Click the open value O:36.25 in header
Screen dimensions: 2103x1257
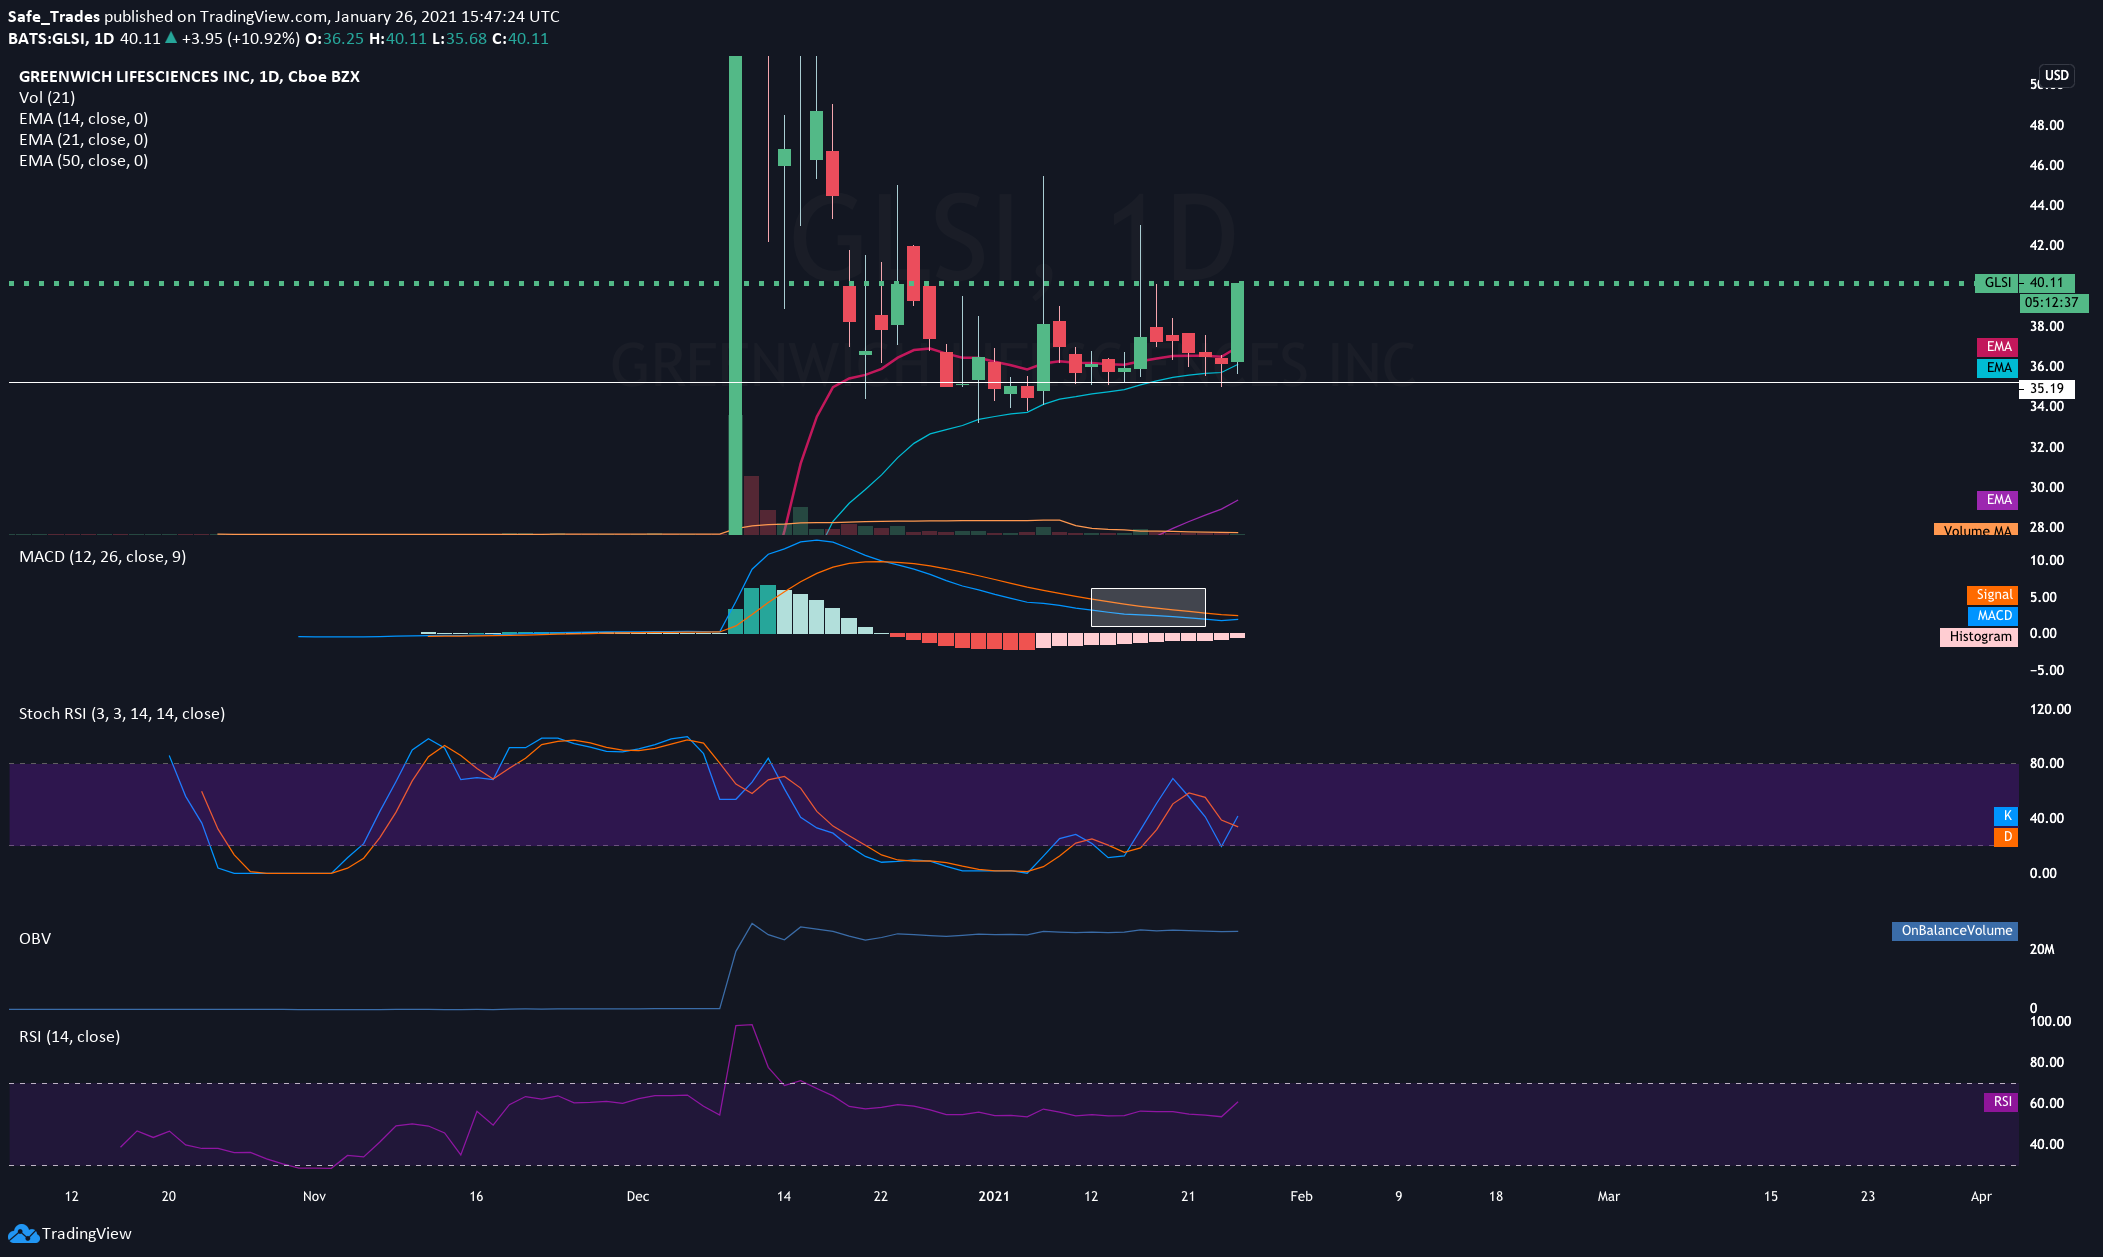334,39
